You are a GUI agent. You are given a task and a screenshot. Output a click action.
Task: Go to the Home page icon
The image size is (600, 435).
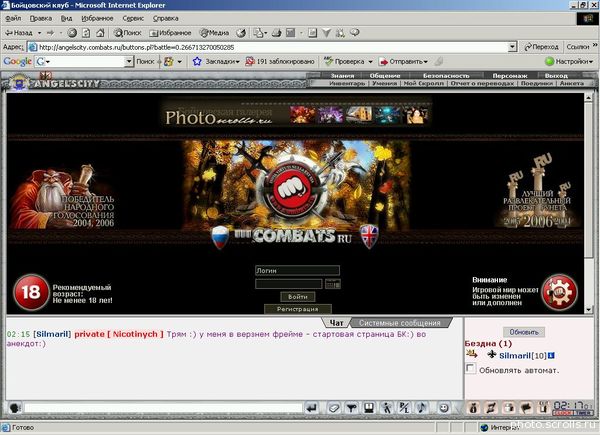[100, 33]
